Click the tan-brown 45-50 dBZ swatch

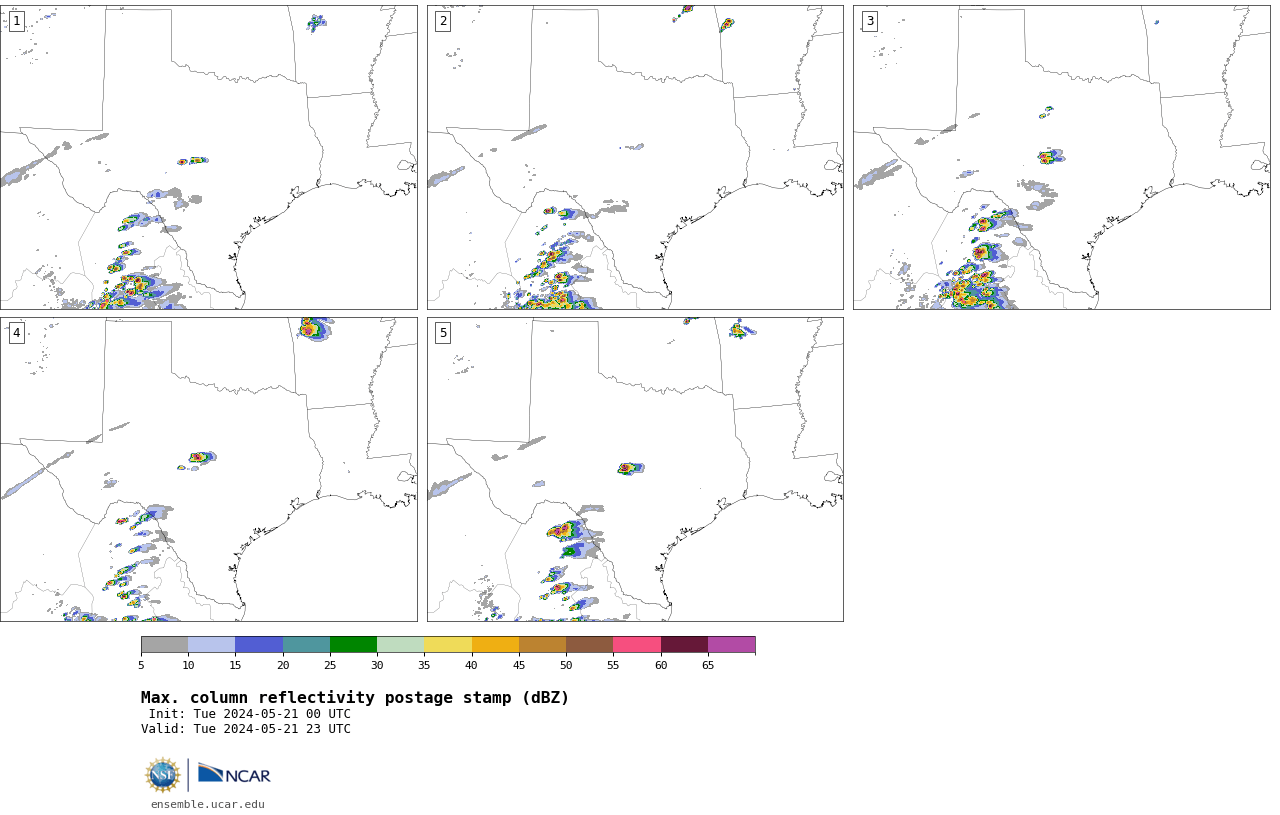[542, 645]
